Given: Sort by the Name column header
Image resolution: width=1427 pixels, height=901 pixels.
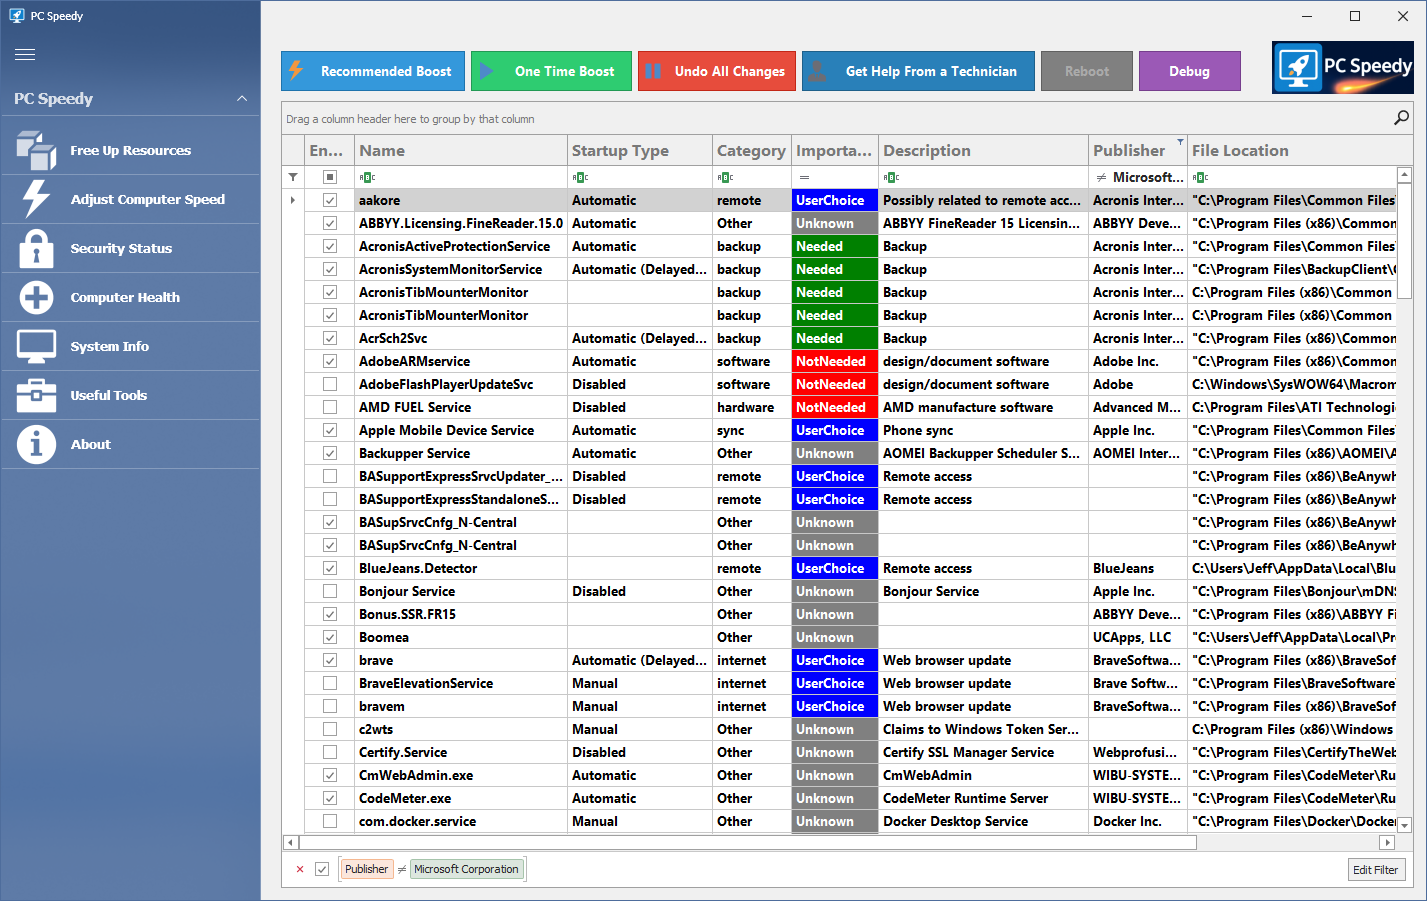Looking at the screenshot, I should tap(461, 151).
